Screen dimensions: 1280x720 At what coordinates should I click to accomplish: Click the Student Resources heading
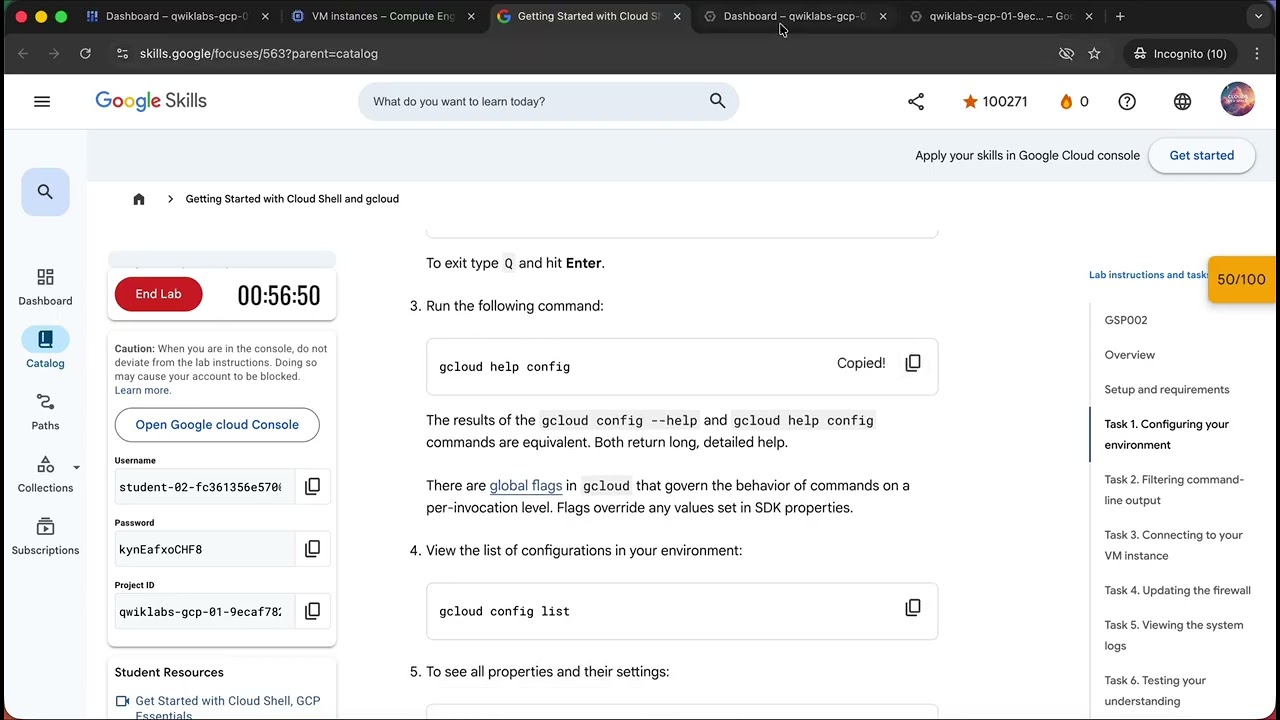(169, 672)
